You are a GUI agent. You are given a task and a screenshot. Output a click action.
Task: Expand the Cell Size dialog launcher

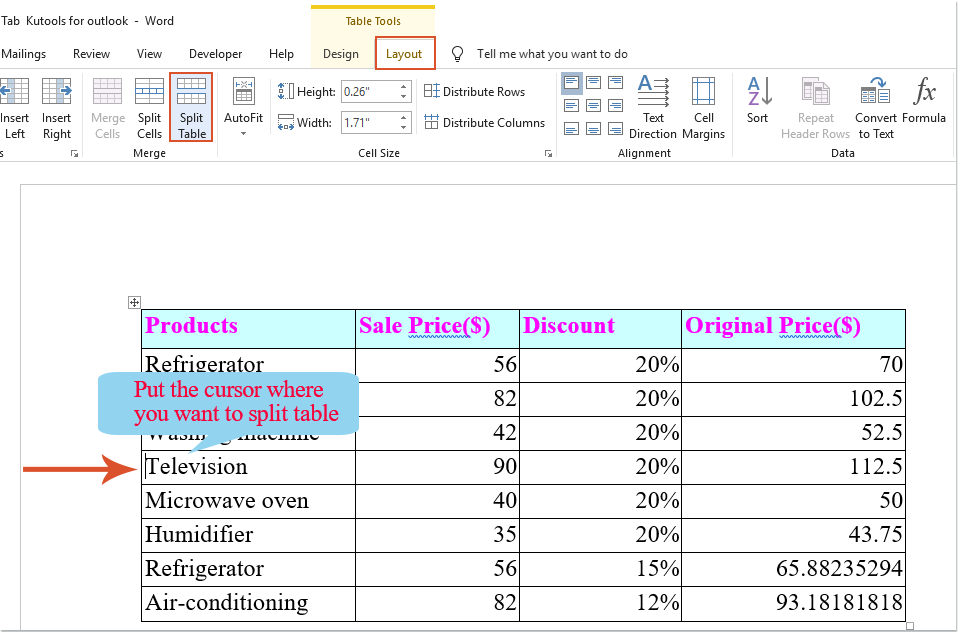coord(548,153)
